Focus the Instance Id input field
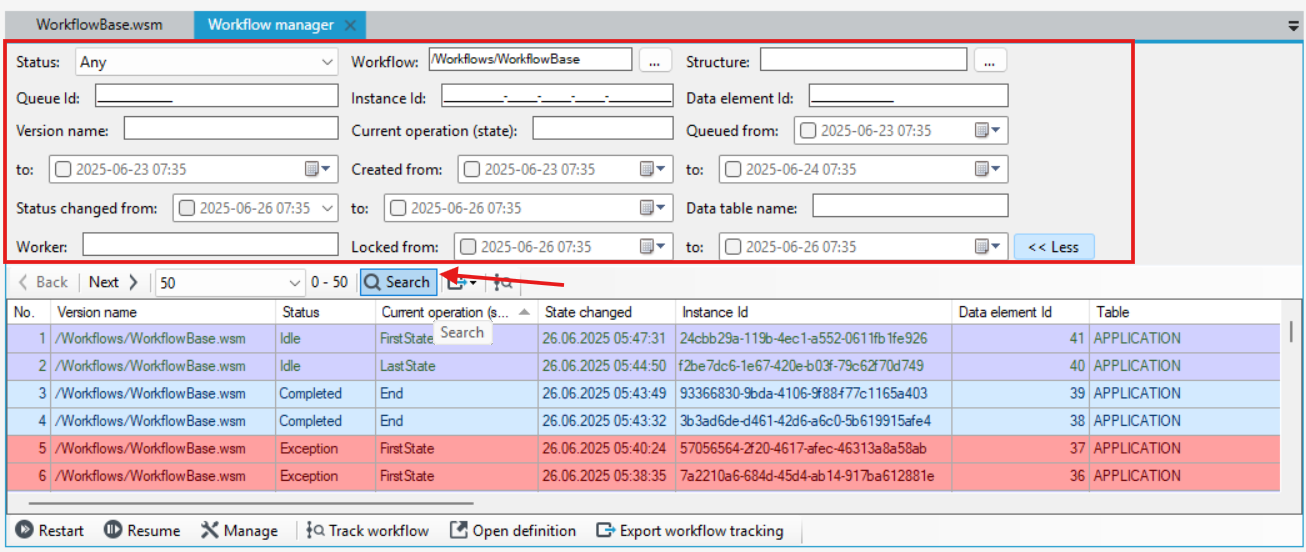 557,96
